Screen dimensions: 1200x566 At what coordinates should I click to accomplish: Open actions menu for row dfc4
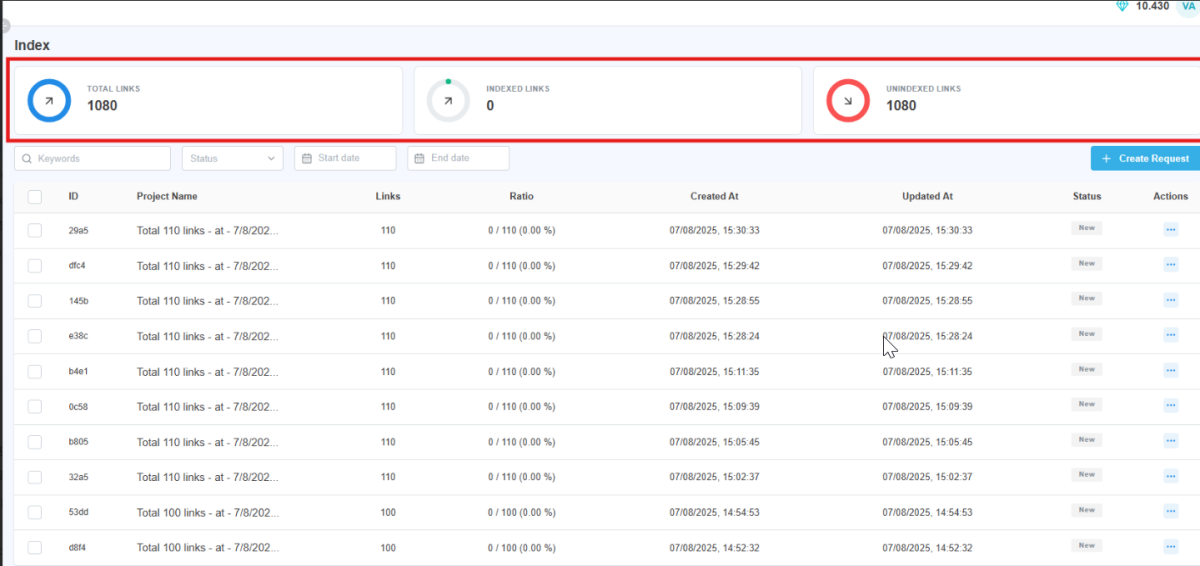pos(1171,265)
